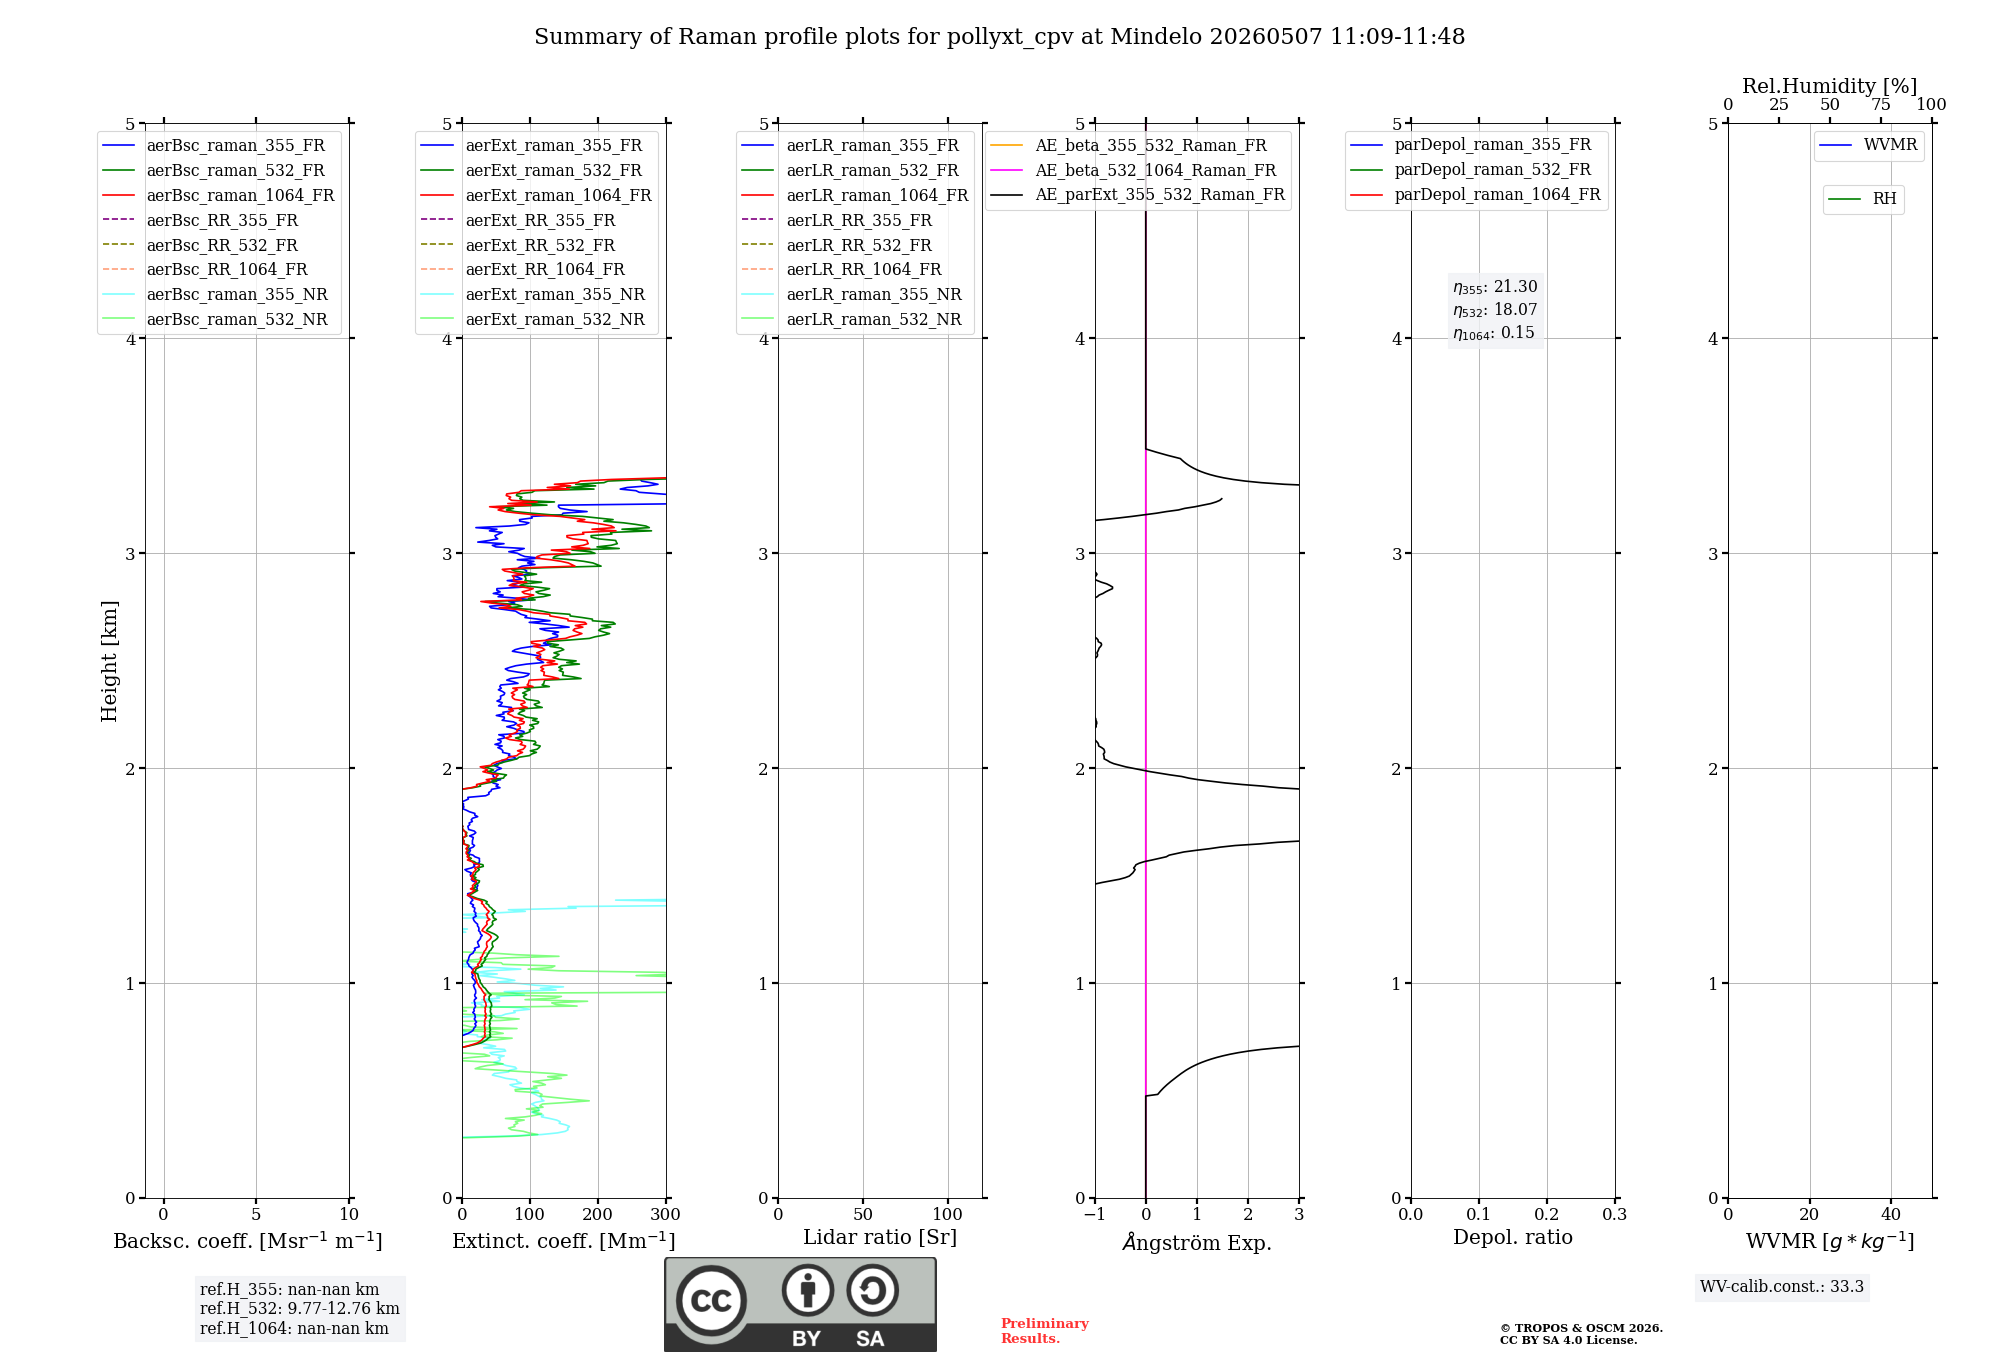Select legend entry aerExt_RR_532_FR
2000x1360 pixels.
518,245
